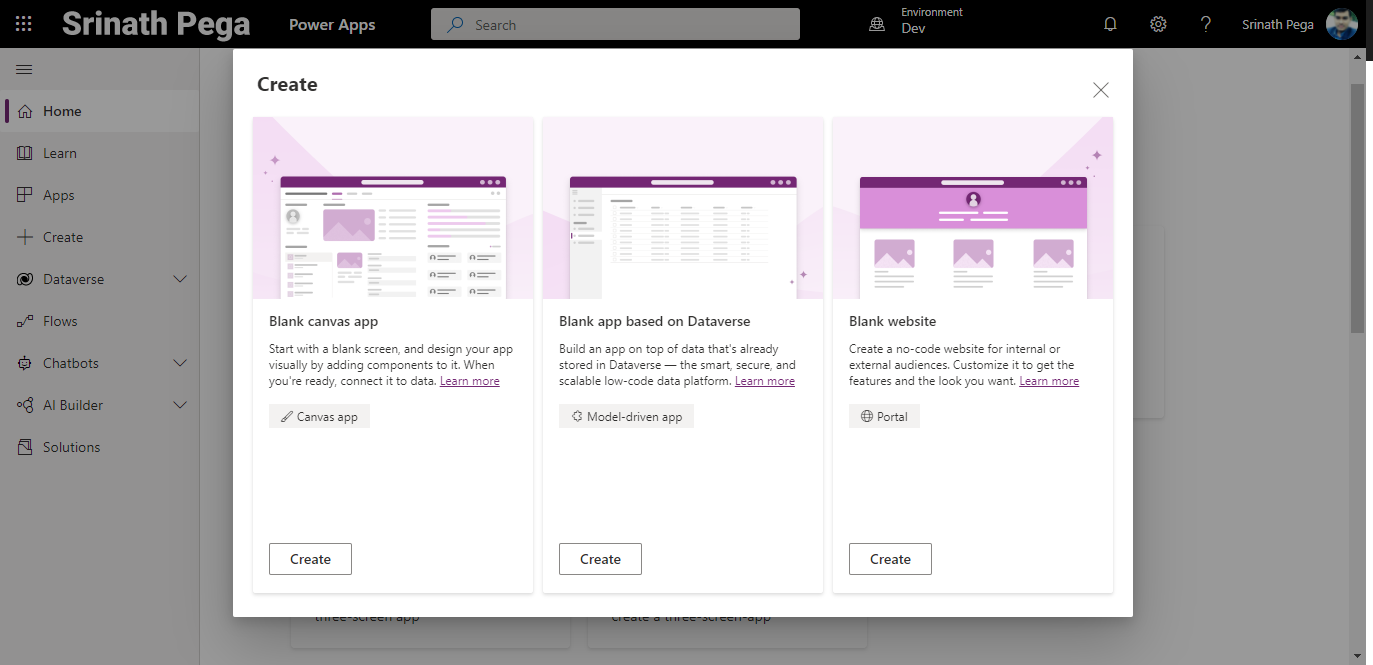Expand the Chatbots navigation section
The image size is (1373, 665).
tap(180, 363)
